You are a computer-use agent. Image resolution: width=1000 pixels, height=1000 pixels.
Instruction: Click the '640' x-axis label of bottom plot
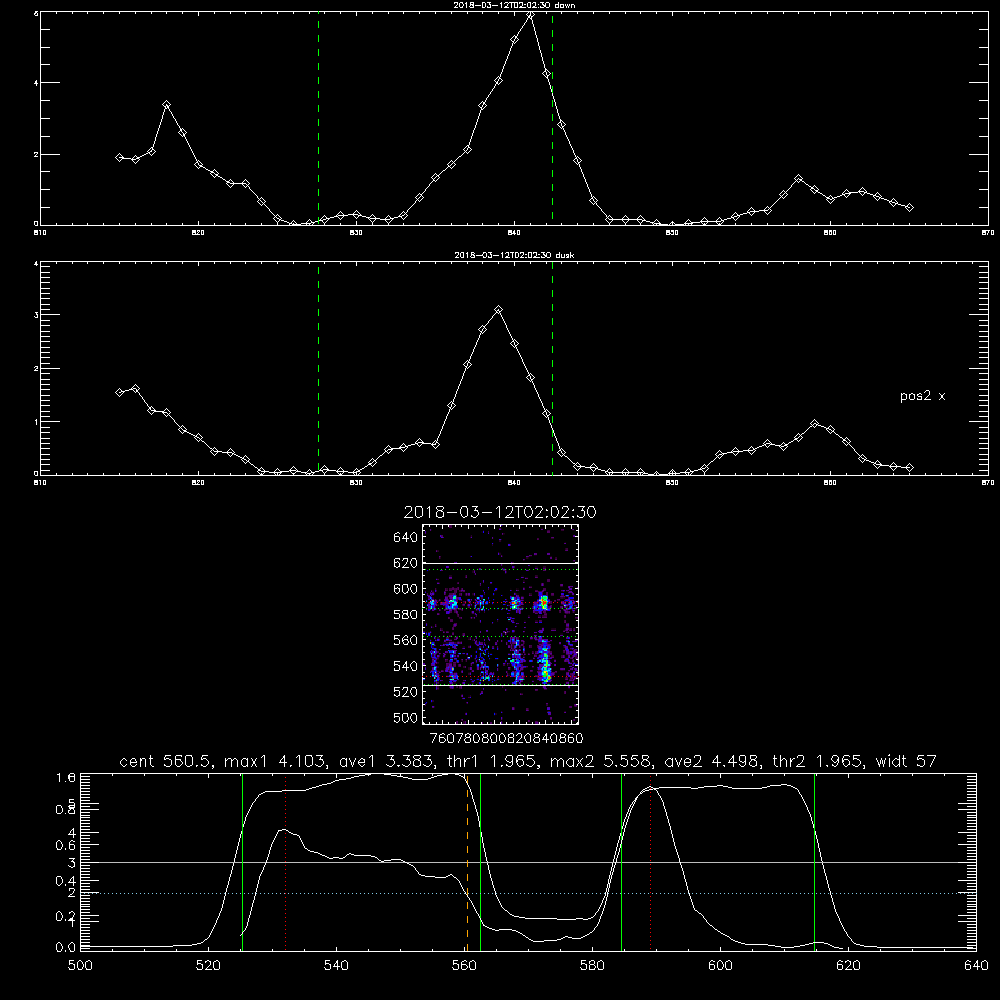point(976,966)
